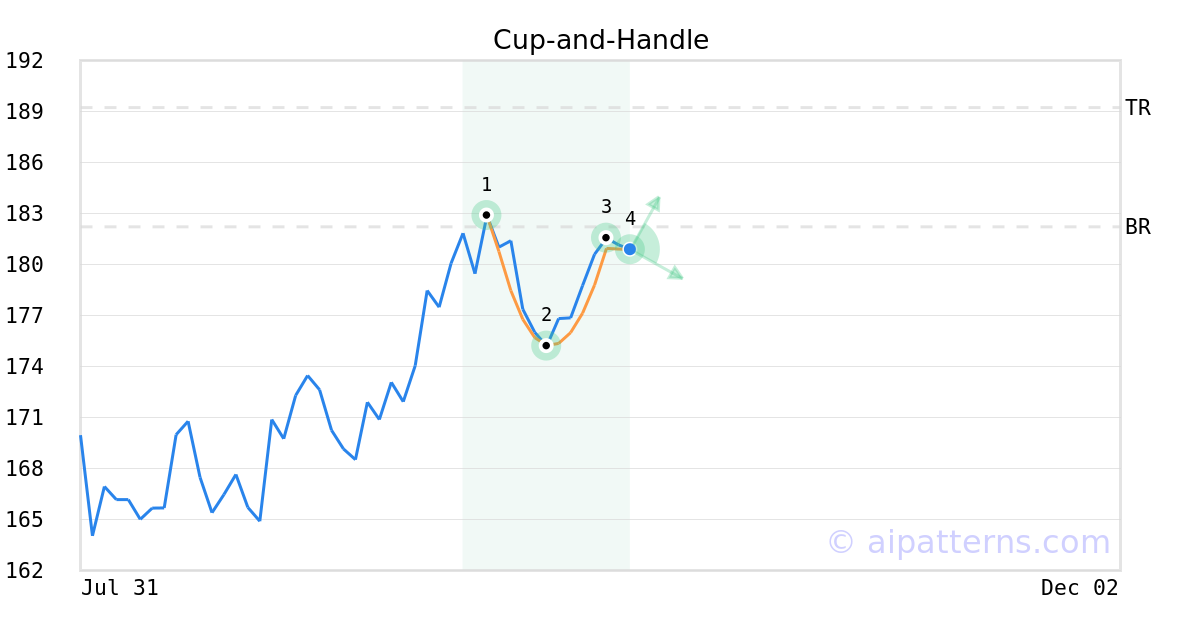Click the 192 price axis label
Viewport: 1200px width, 630px height.
pyautogui.click(x=25, y=61)
